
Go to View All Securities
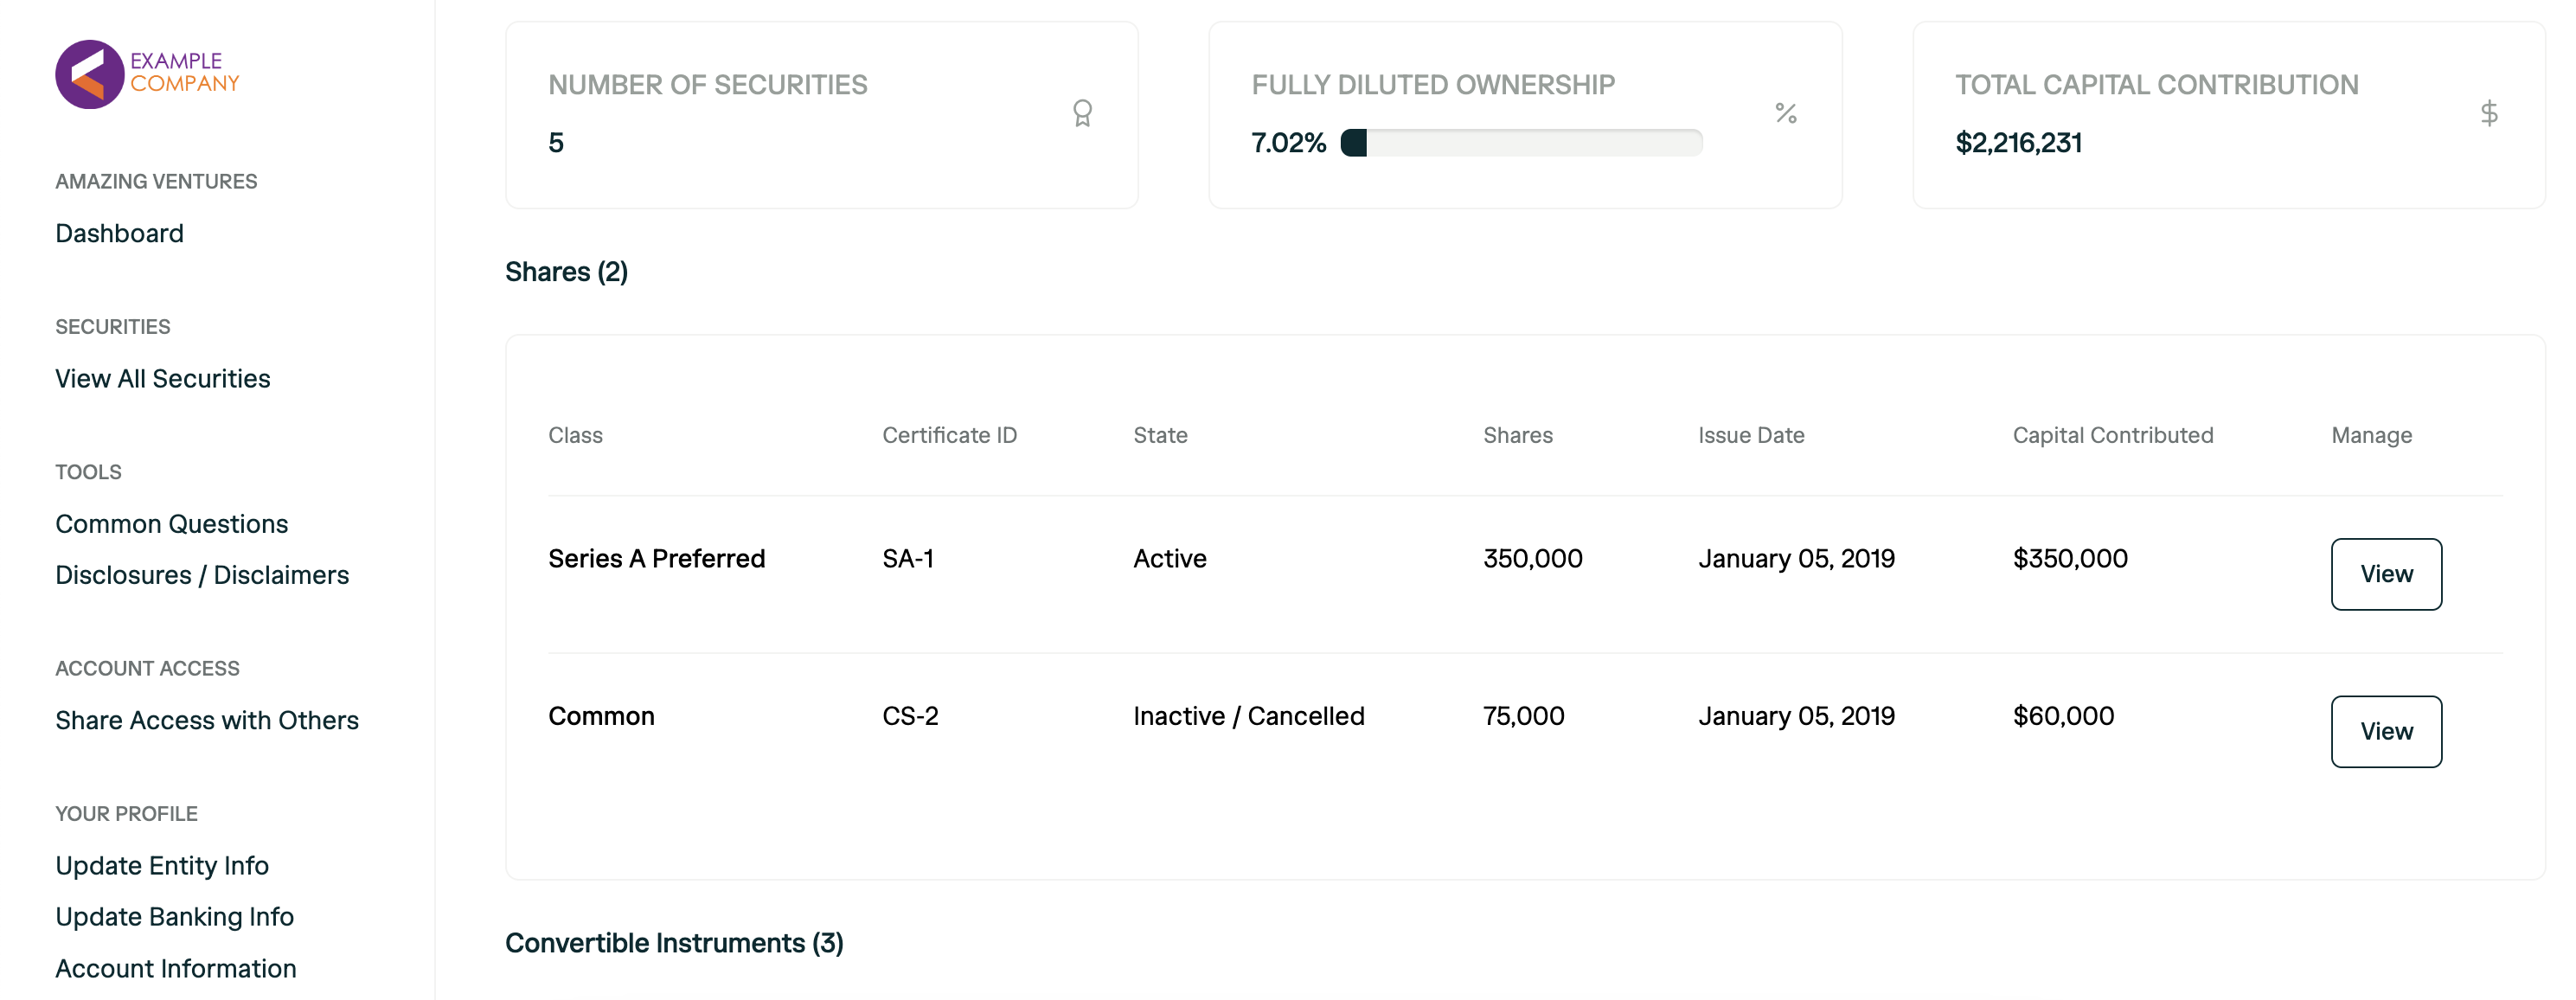pyautogui.click(x=162, y=378)
